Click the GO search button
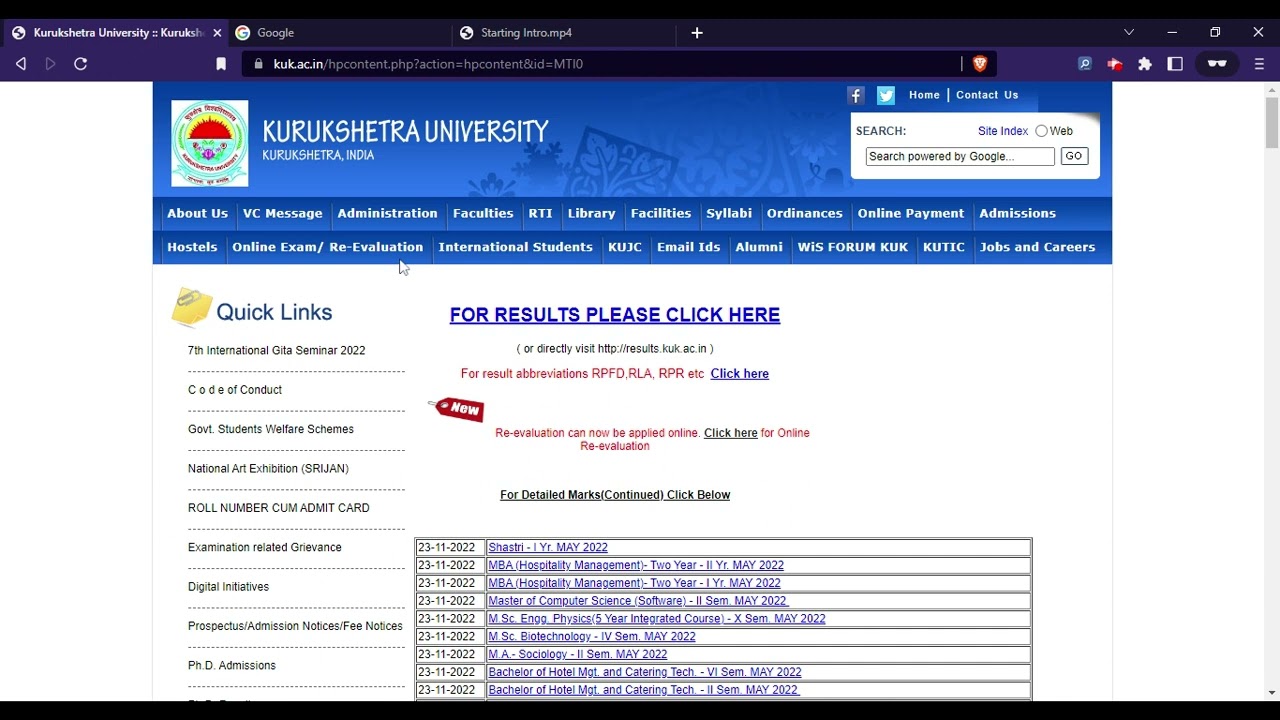Viewport: 1280px width, 720px height. [1074, 156]
